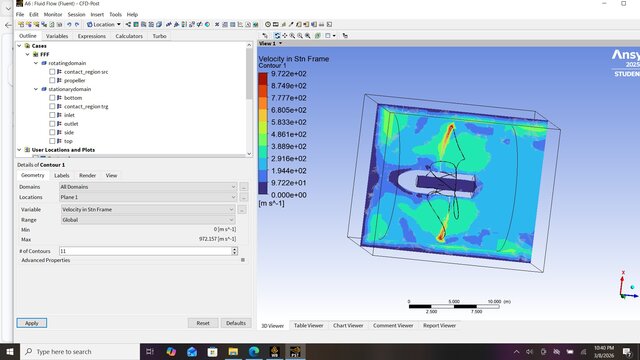The width and height of the screenshot is (640, 360).
Task: Click the Apply button
Action: 31,323
